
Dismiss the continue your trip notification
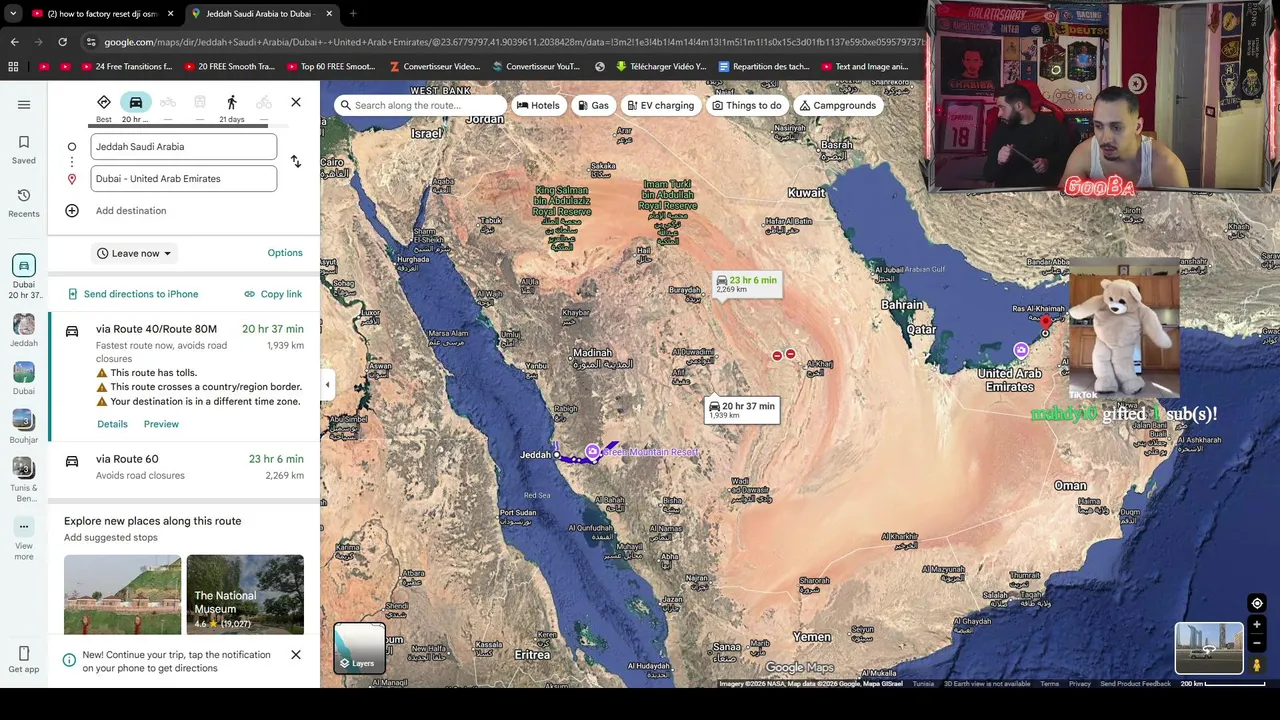click(296, 655)
